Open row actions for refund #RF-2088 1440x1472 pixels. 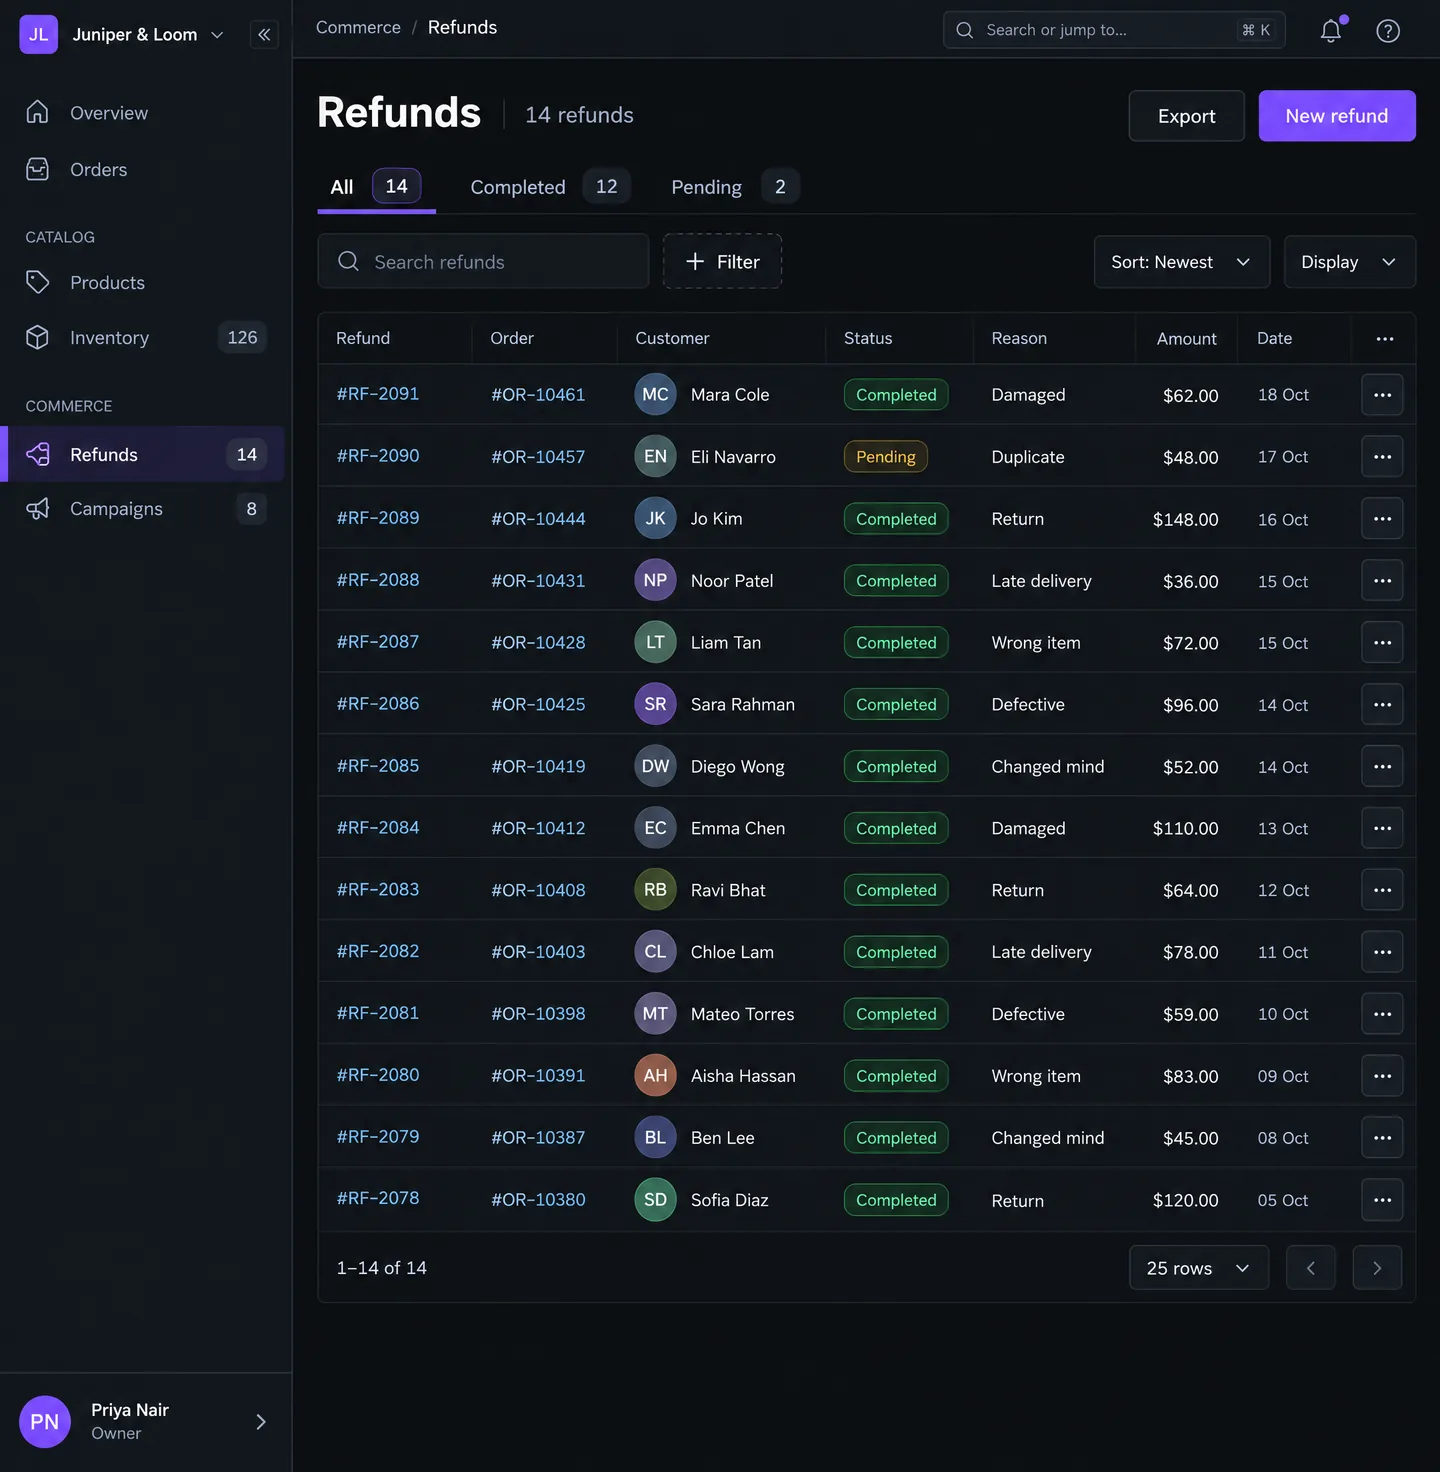(x=1382, y=581)
